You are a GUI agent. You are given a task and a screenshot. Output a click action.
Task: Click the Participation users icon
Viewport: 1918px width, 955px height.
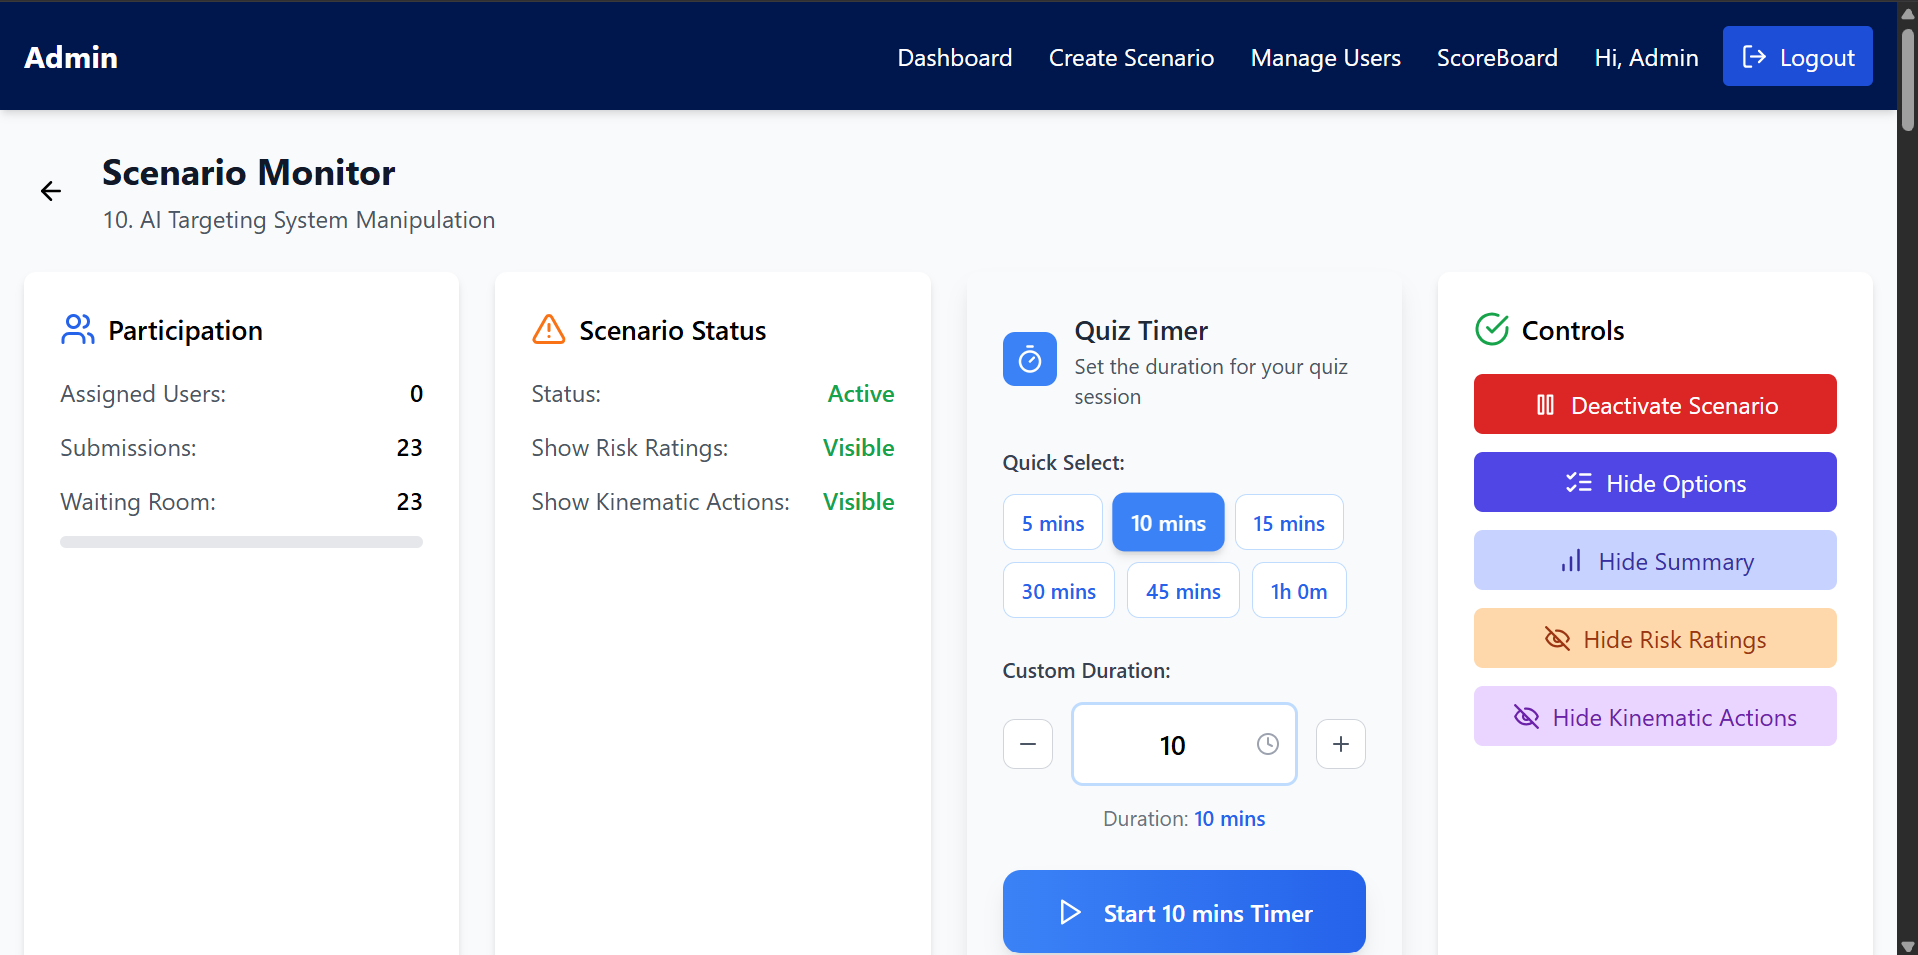tap(78, 330)
